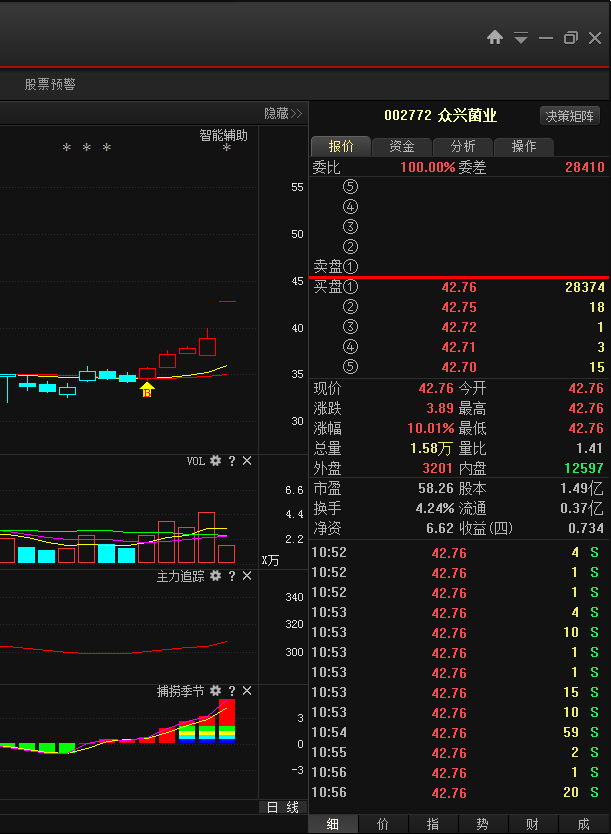Switch to the 分析 tab
The image size is (611, 834).
point(463,146)
